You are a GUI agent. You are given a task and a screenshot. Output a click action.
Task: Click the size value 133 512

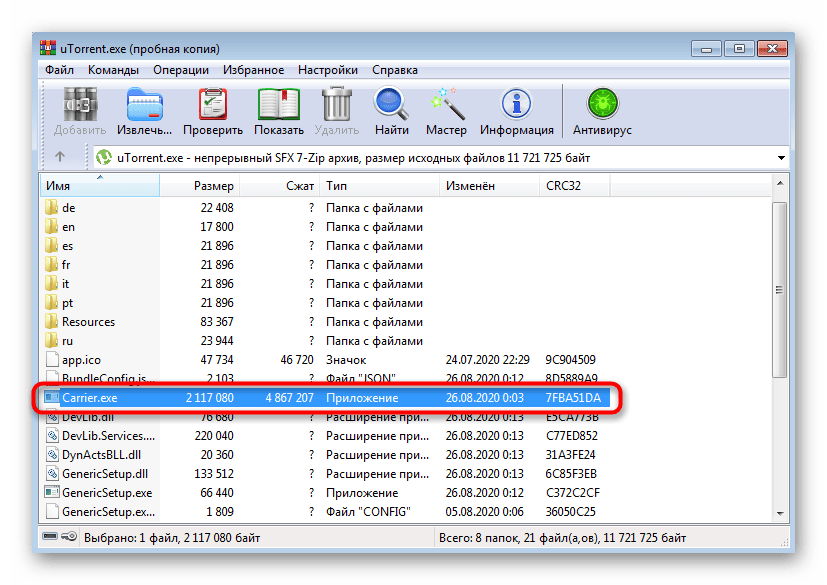[214, 473]
